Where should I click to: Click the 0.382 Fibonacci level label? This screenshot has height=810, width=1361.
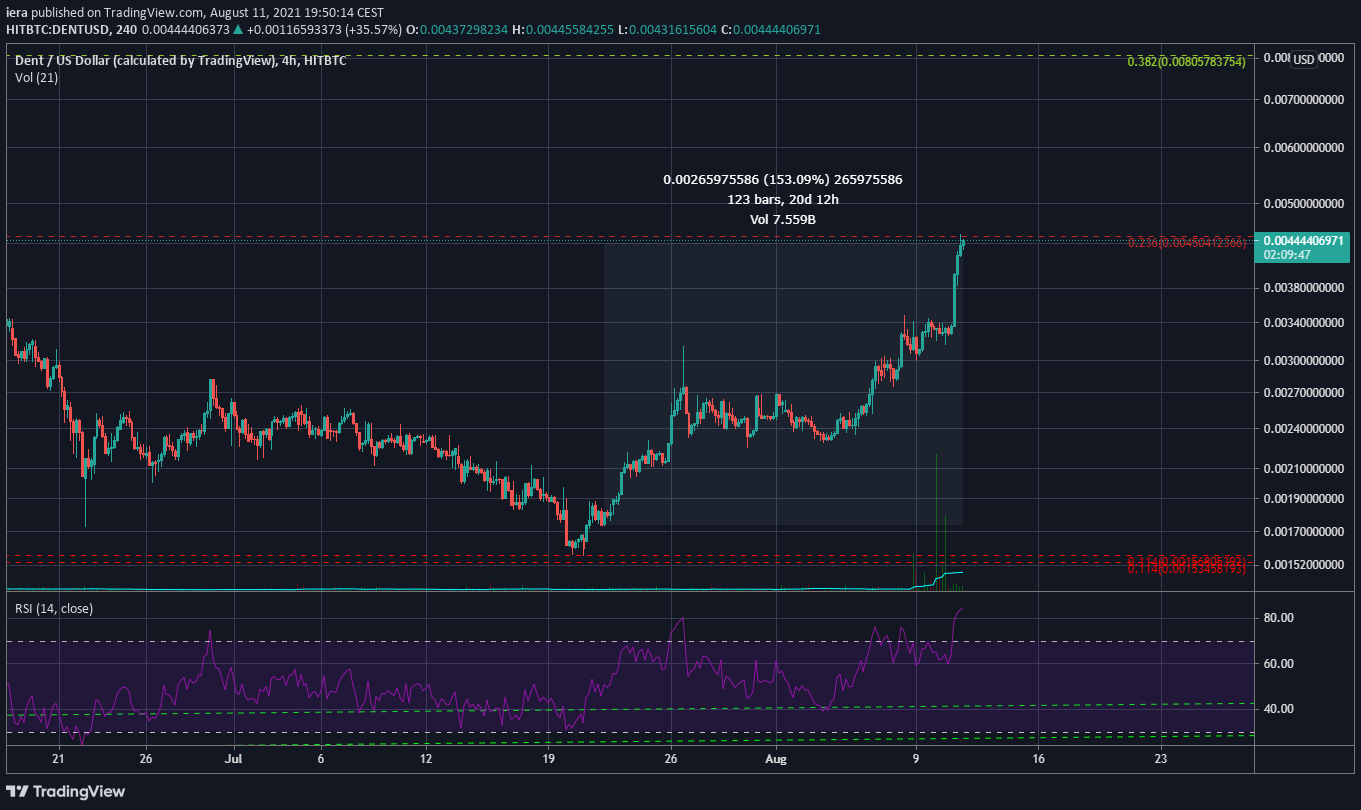pyautogui.click(x=1186, y=61)
